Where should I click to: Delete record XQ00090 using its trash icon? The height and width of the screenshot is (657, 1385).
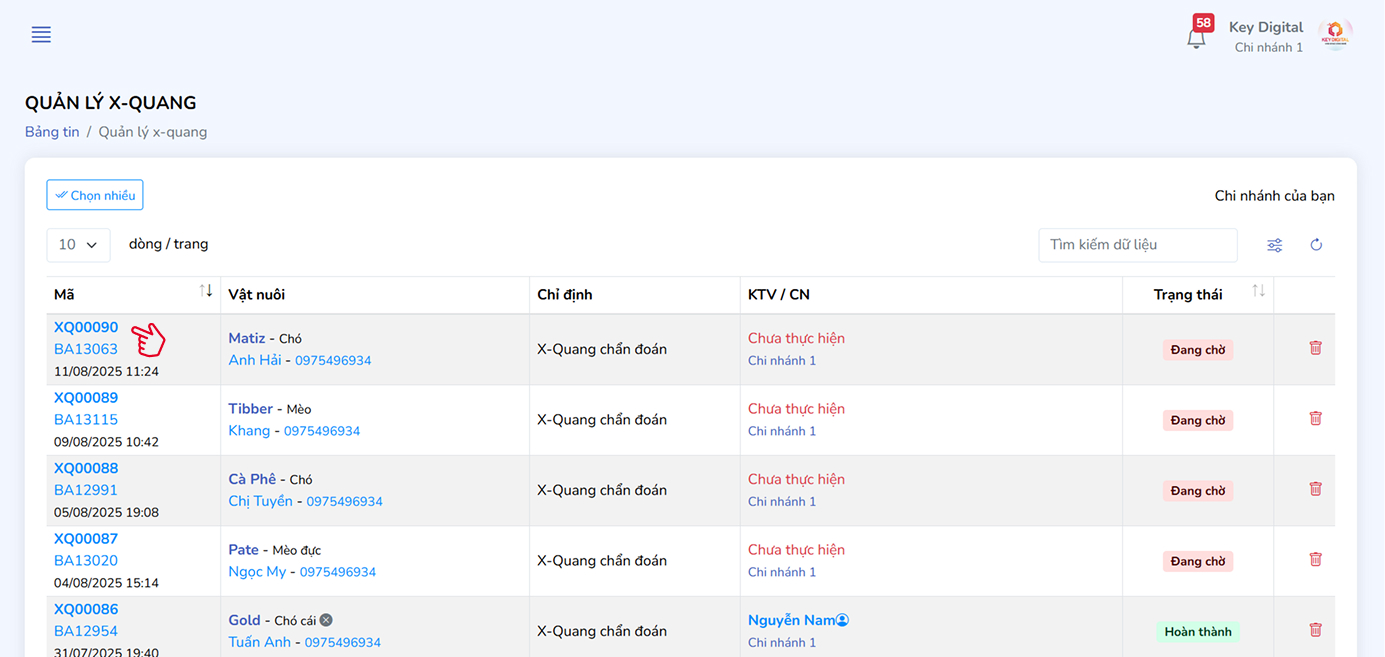[x=1315, y=348]
